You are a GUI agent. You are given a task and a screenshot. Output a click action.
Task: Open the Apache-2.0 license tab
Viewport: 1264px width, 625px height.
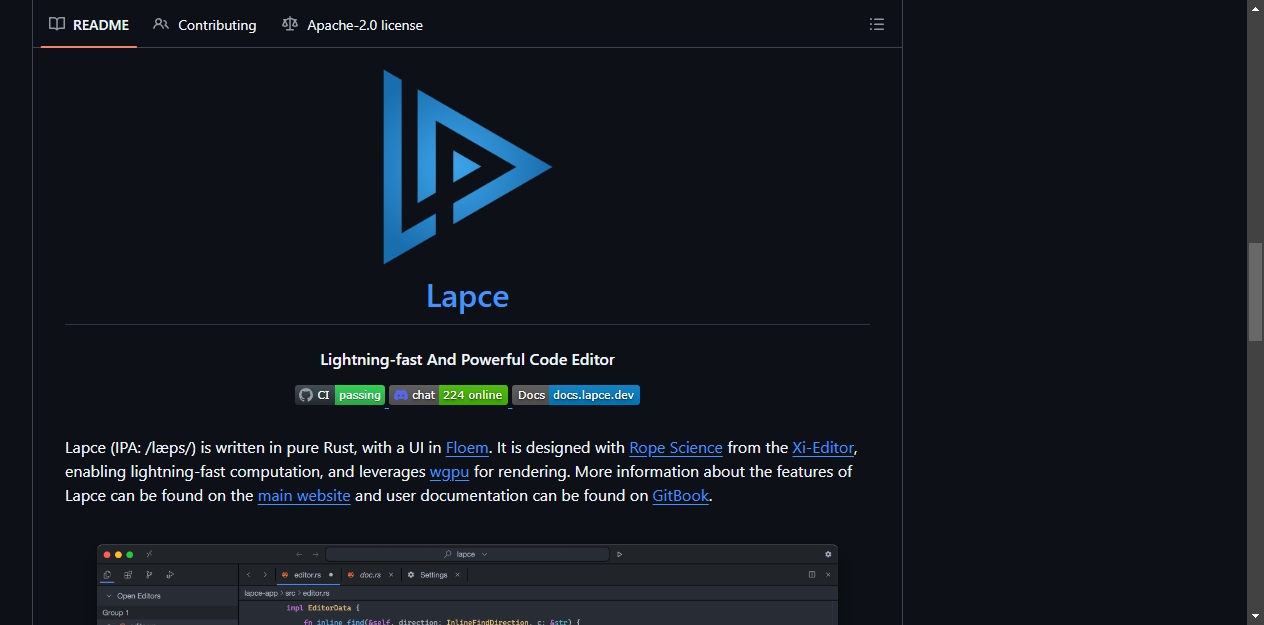pos(352,24)
